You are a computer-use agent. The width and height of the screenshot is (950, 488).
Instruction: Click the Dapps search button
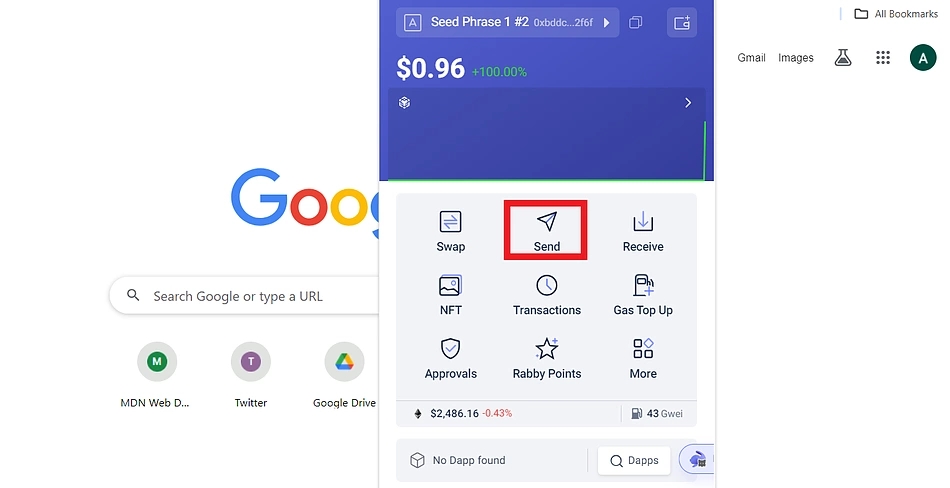(x=634, y=461)
